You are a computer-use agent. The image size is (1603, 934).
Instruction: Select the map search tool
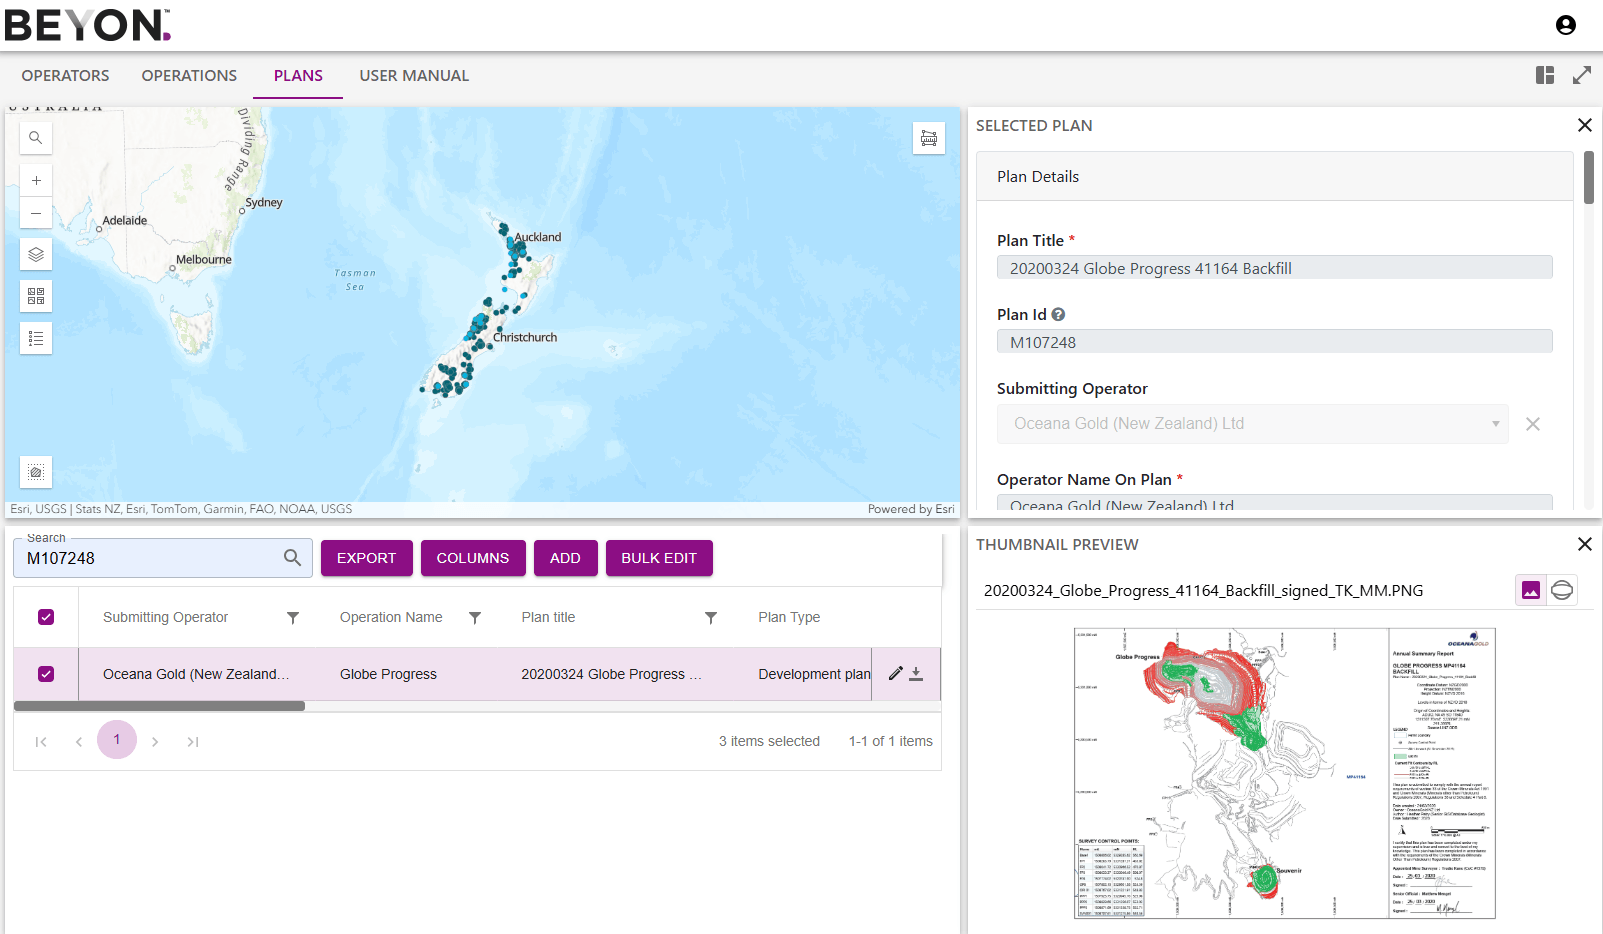click(x=35, y=137)
